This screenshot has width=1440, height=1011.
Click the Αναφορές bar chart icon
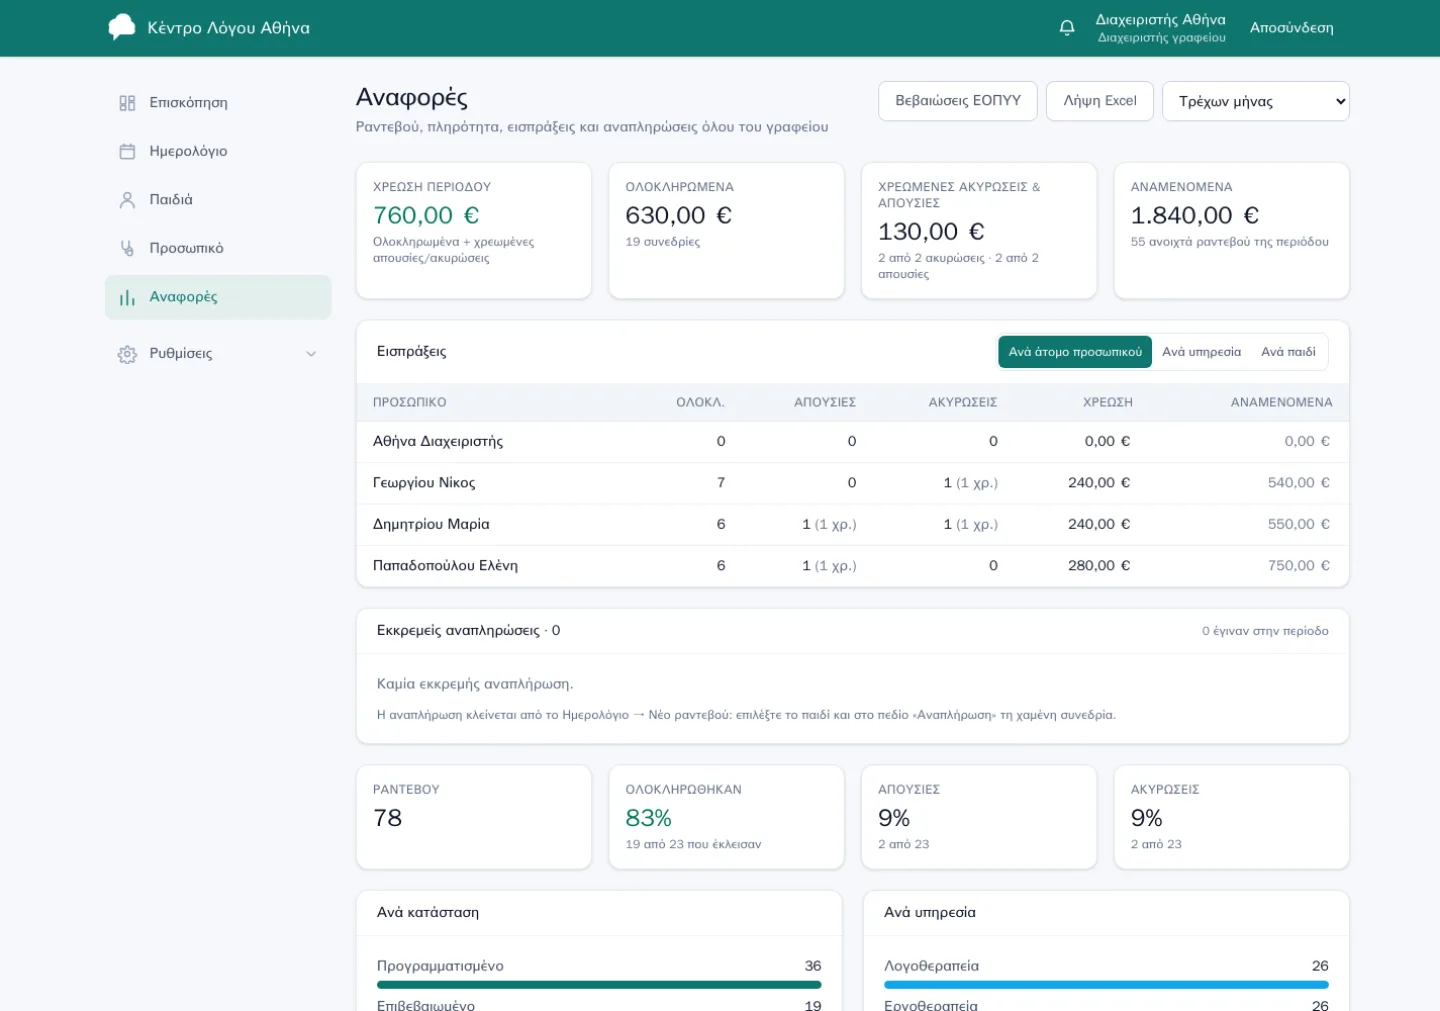127,297
